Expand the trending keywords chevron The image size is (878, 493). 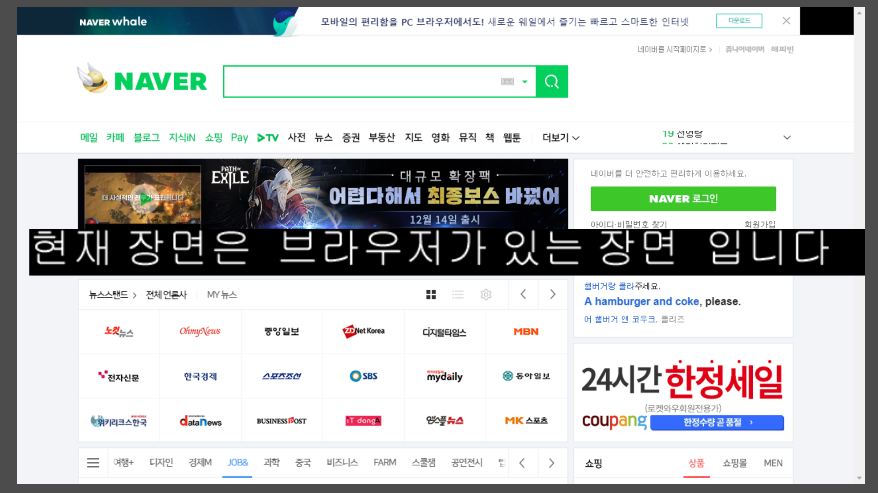pyautogui.click(x=787, y=137)
